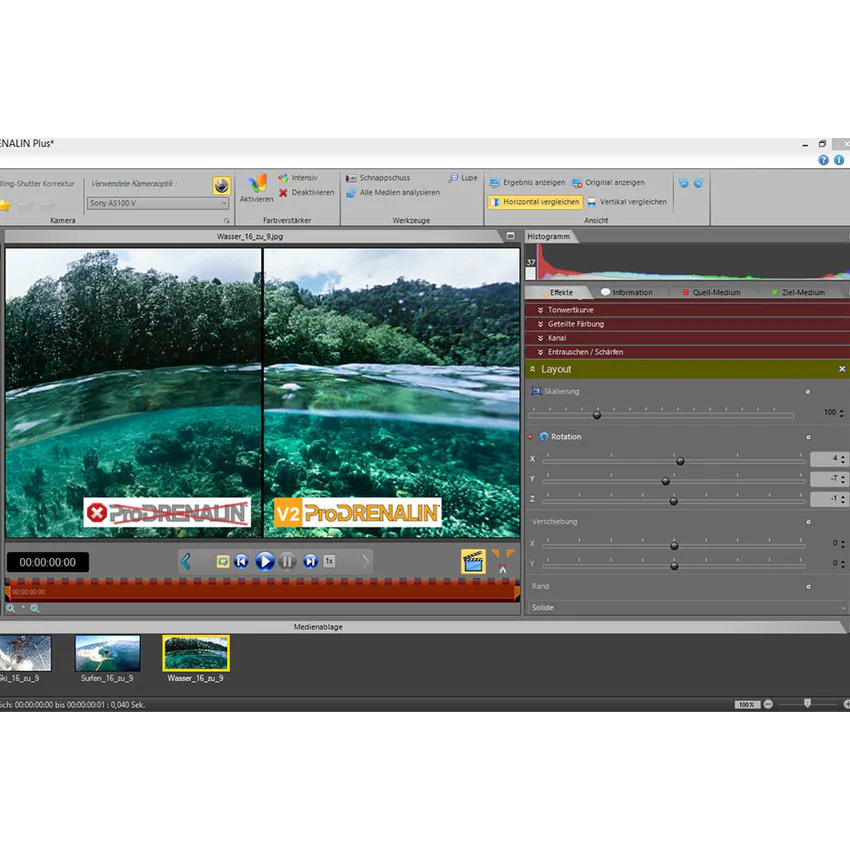Maximize the preview pane

pos(510,236)
